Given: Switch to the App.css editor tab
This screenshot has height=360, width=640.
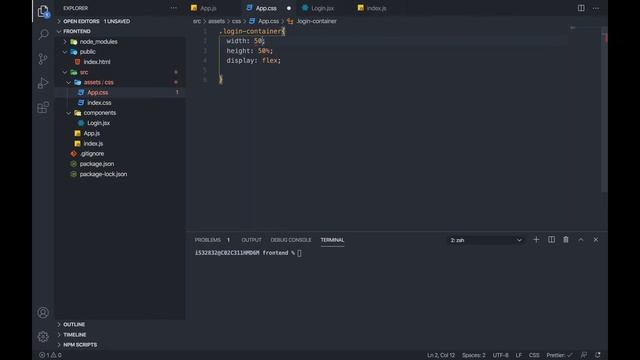Looking at the screenshot, I should 266,8.
